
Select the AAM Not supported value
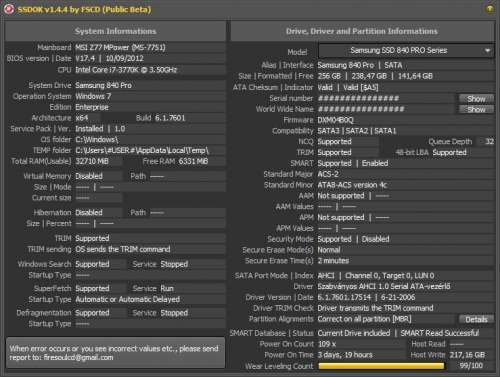pos(341,196)
